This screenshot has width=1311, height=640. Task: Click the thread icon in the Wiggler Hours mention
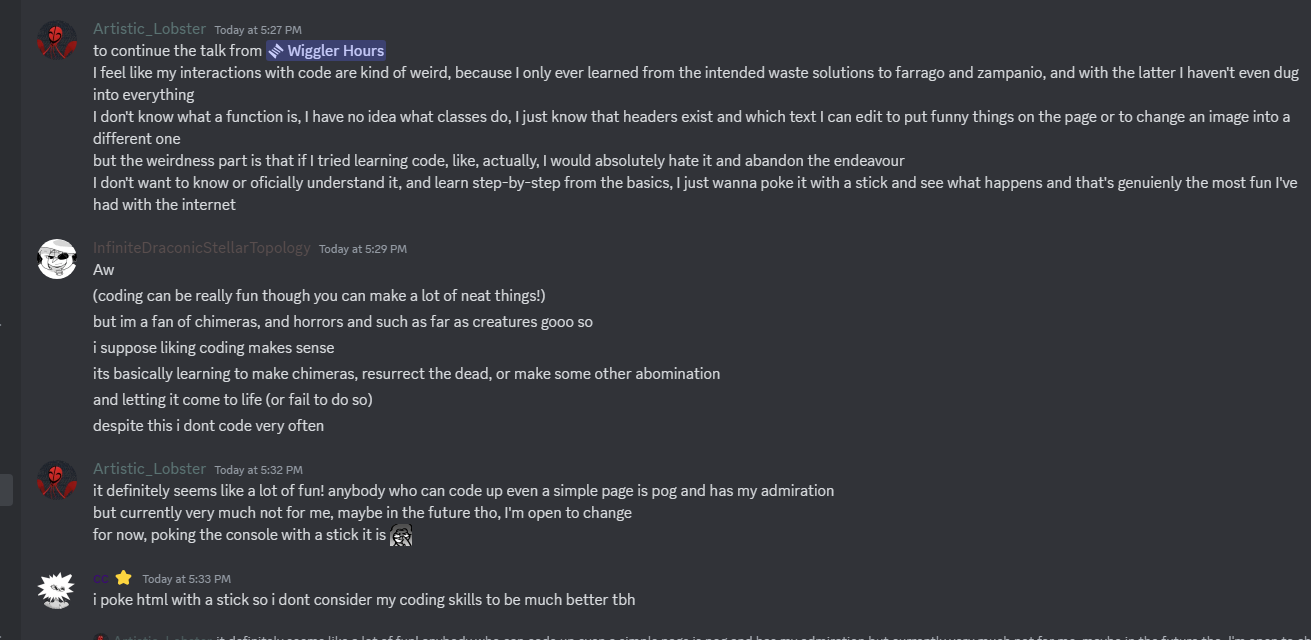coord(276,50)
